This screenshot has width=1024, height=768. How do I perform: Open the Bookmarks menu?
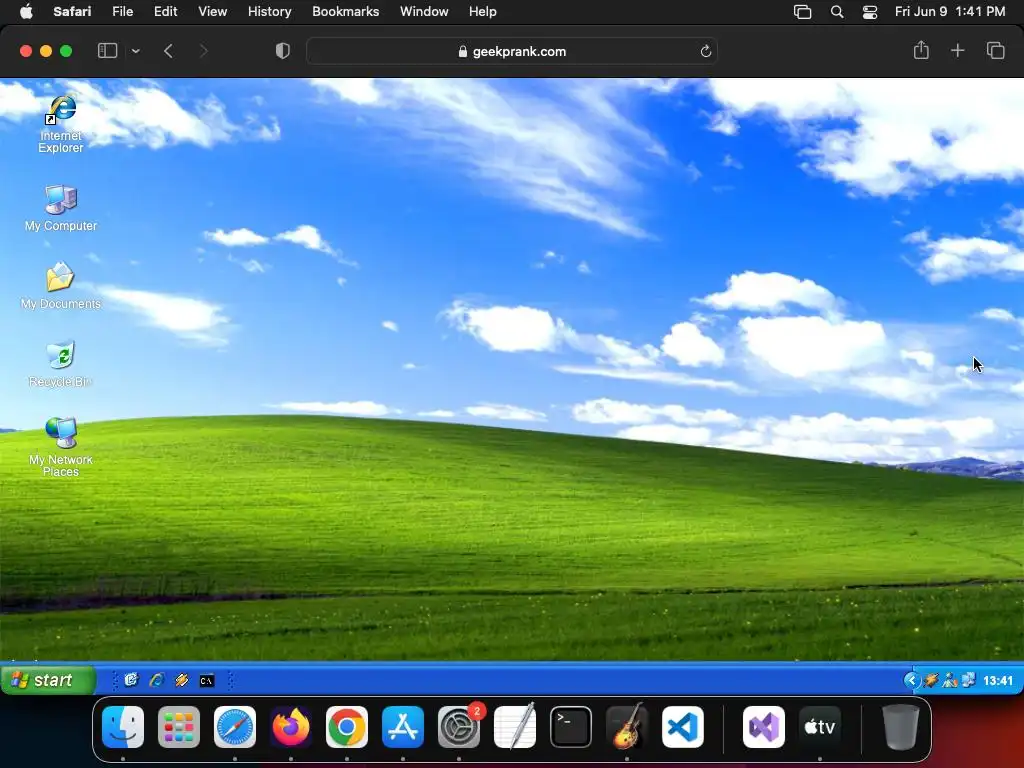[x=345, y=11]
